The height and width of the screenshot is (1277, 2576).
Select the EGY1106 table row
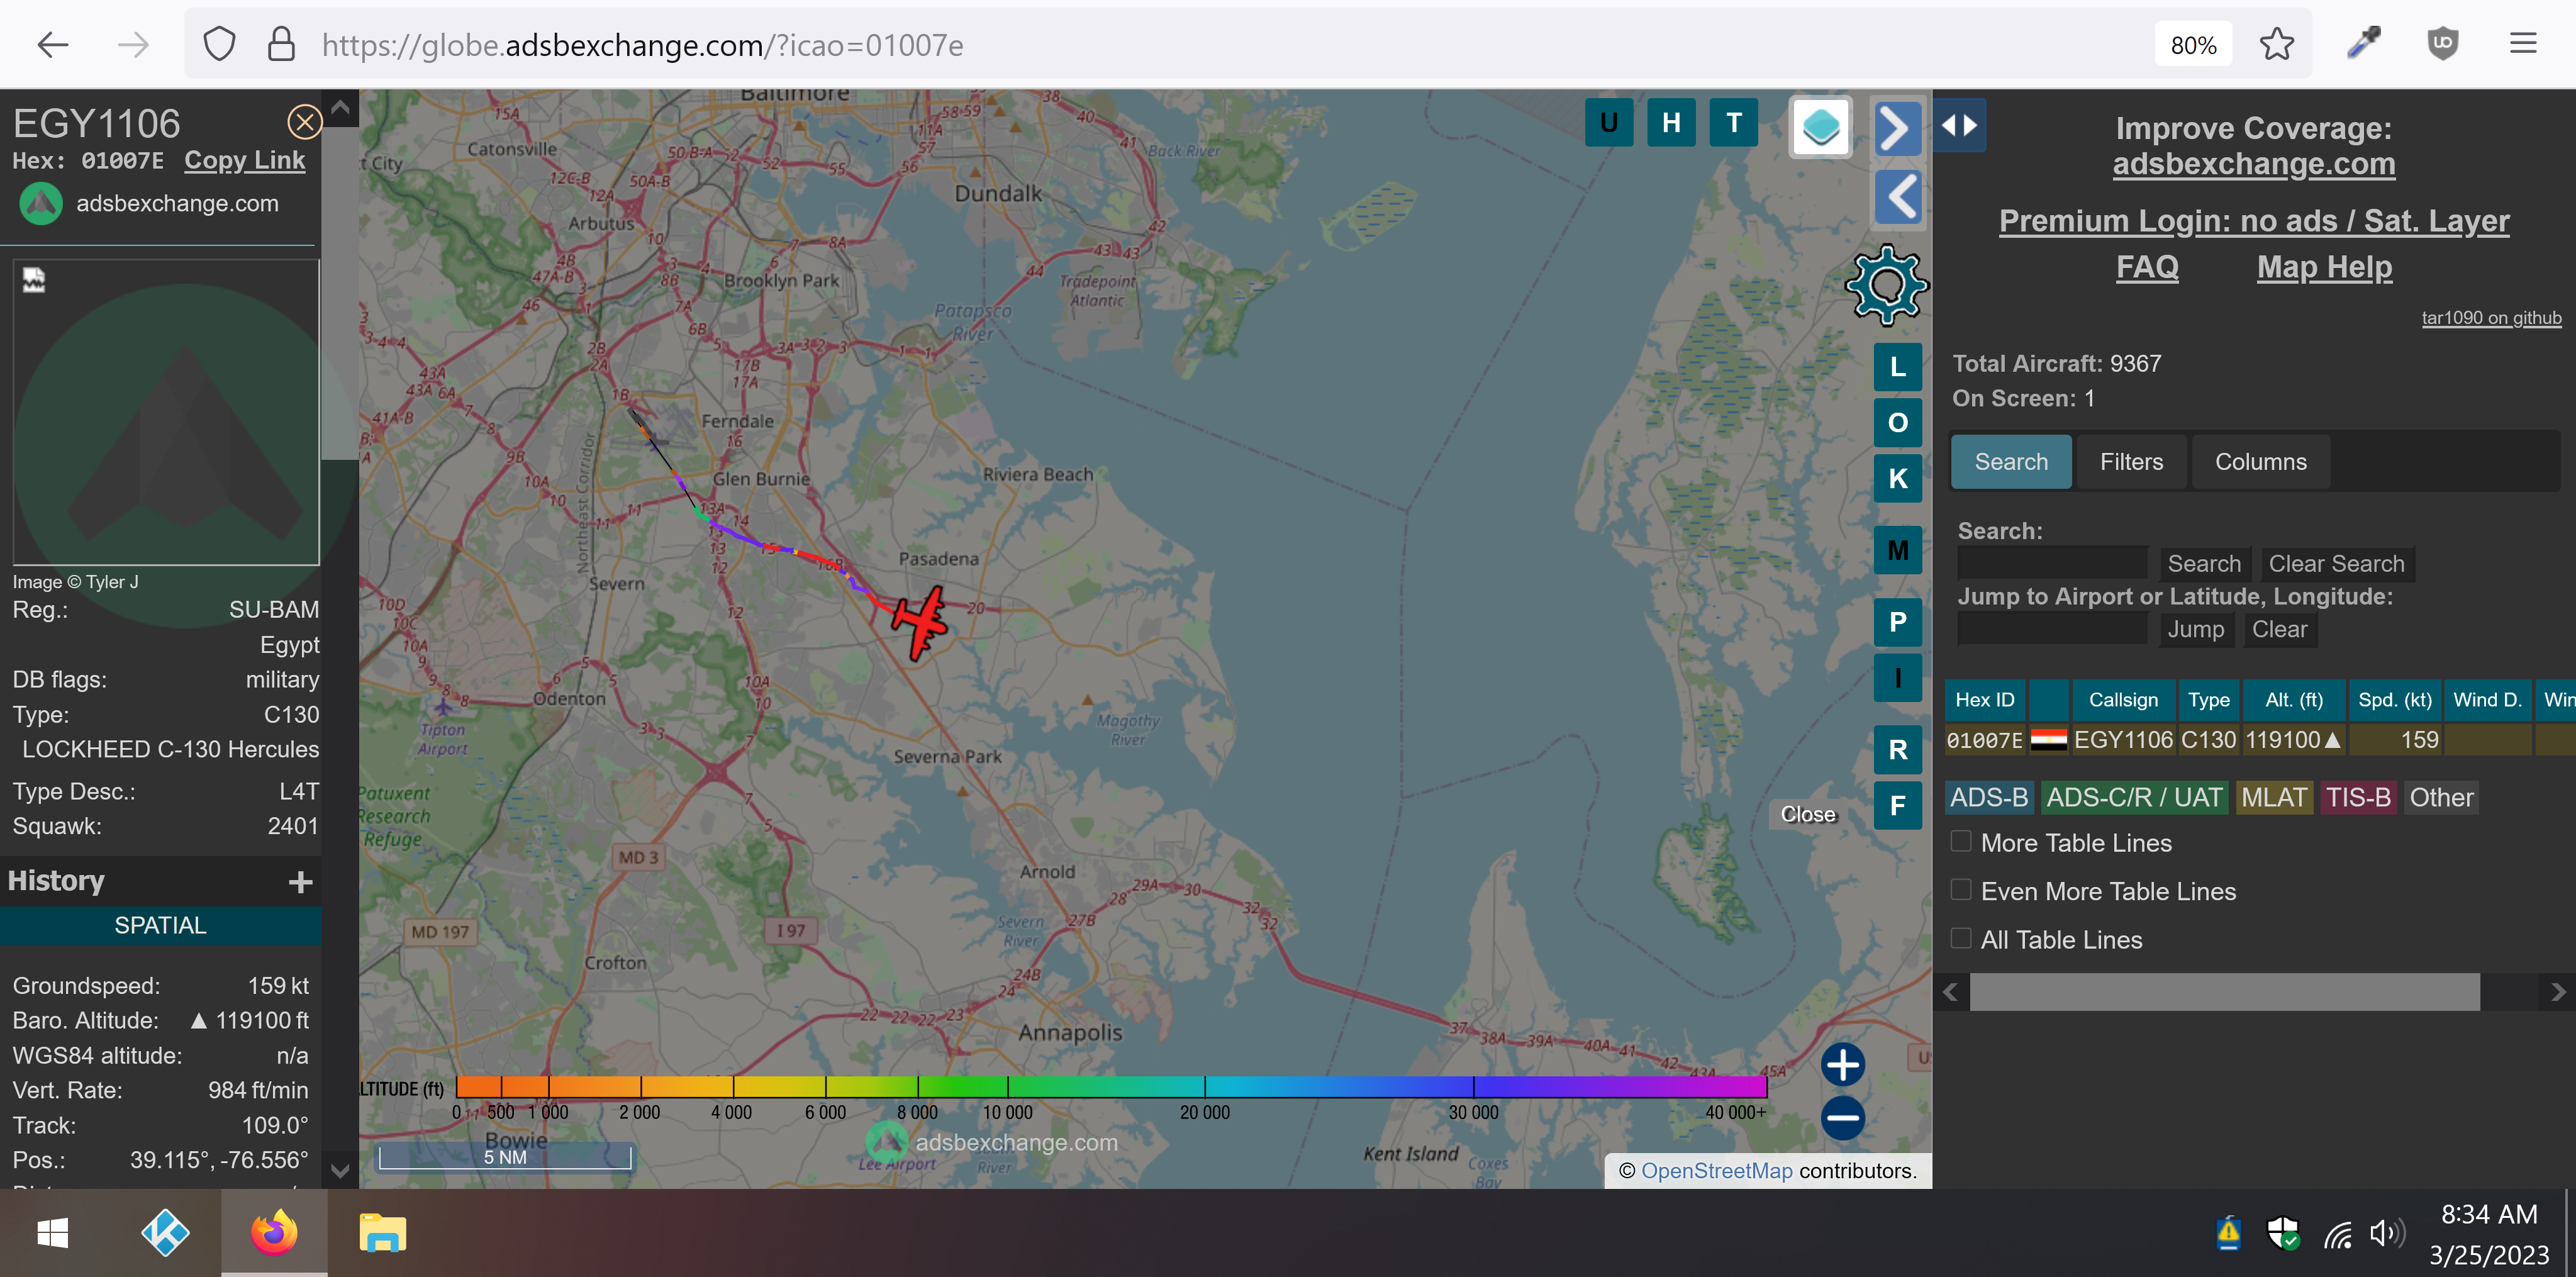(x=2260, y=740)
